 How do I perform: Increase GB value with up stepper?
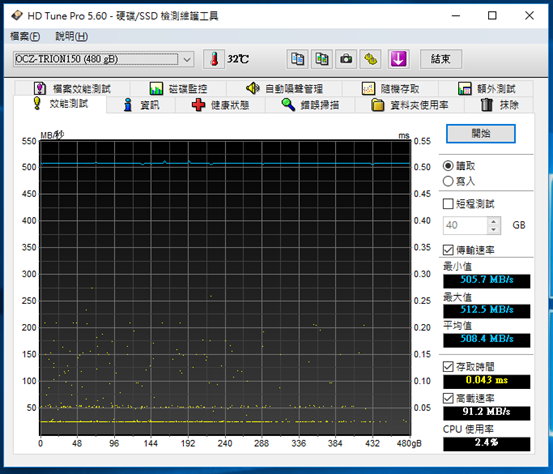[494, 221]
